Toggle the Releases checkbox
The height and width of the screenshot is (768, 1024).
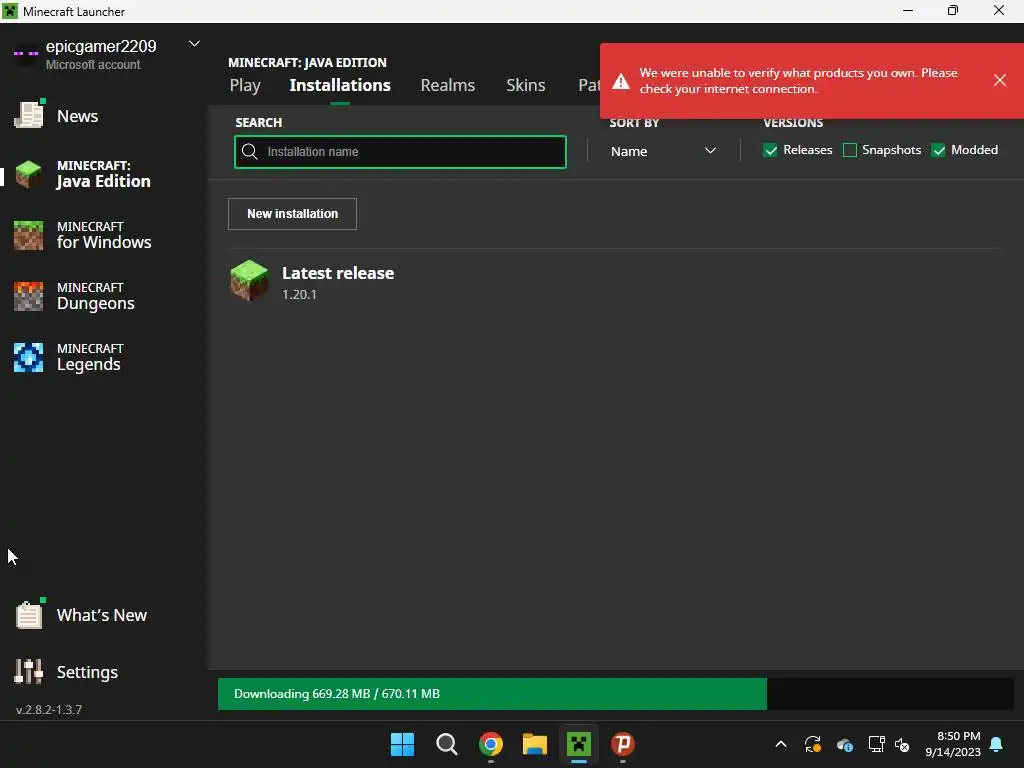click(x=771, y=150)
